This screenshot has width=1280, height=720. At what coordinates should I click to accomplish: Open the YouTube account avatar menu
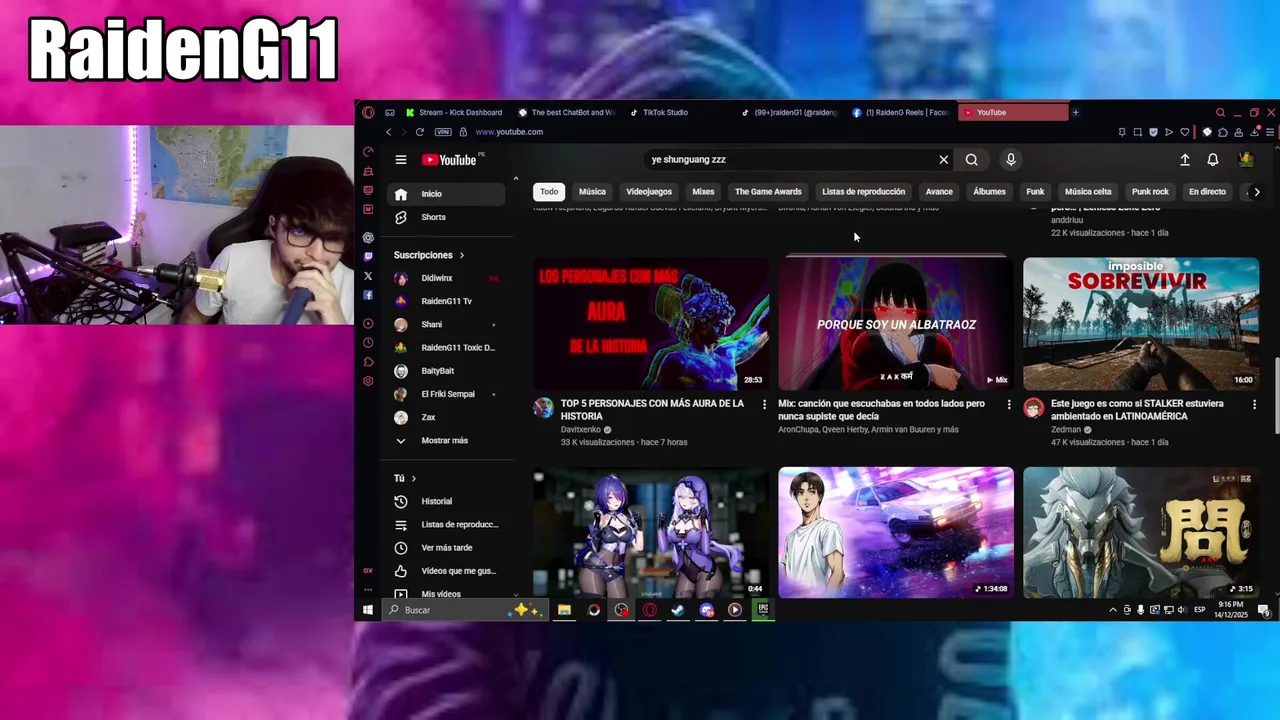tap(1246, 160)
